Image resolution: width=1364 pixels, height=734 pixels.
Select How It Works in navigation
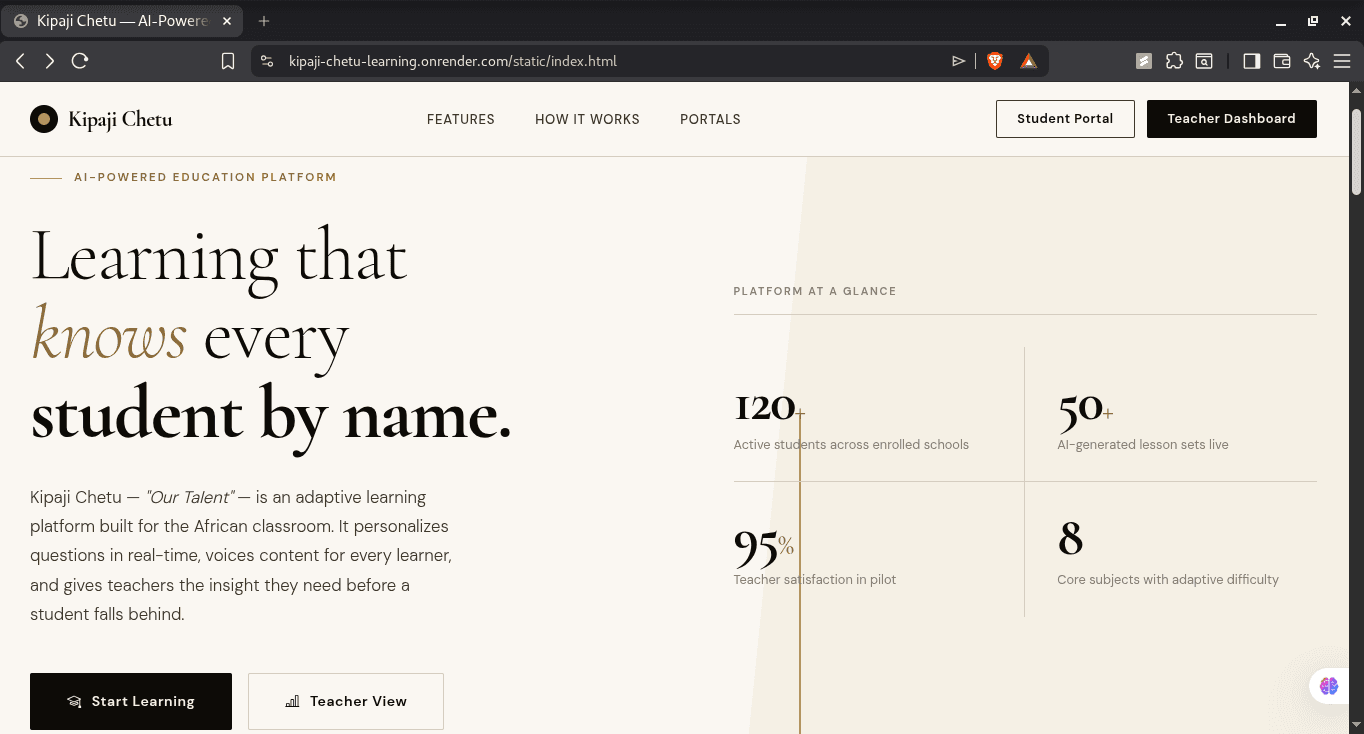[587, 119]
